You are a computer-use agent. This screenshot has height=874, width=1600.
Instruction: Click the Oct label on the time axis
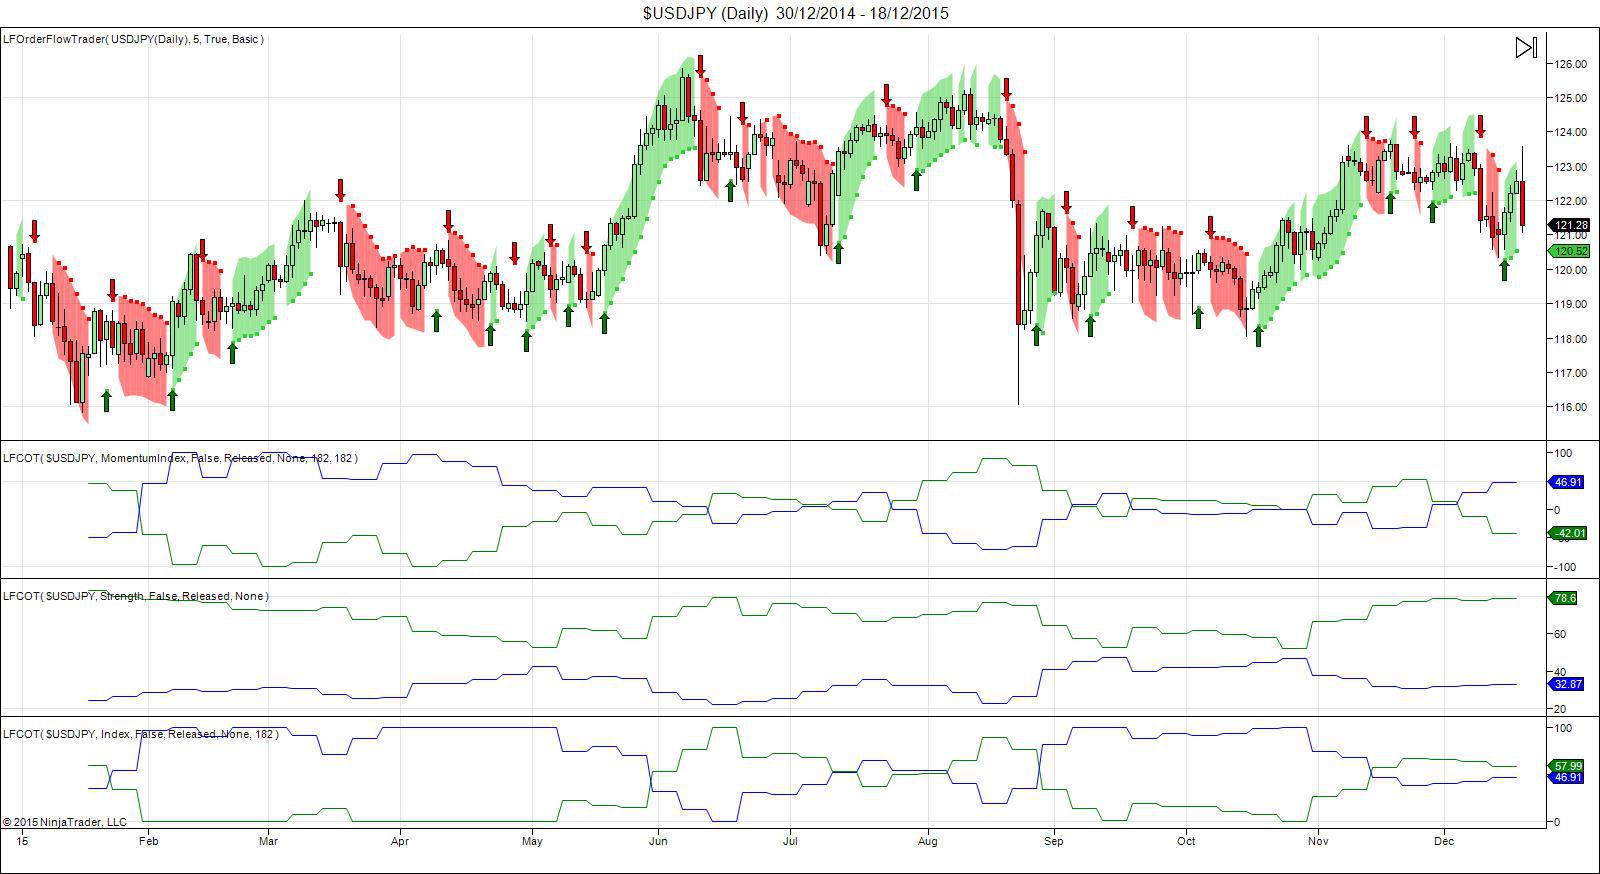pyautogui.click(x=1186, y=841)
